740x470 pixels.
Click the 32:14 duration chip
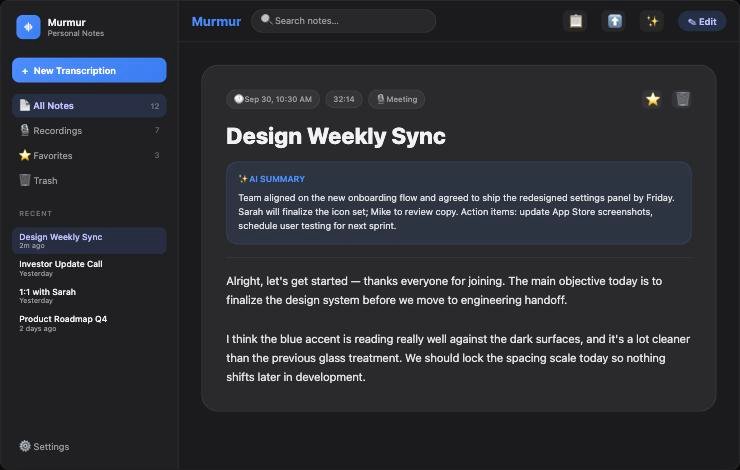point(344,99)
